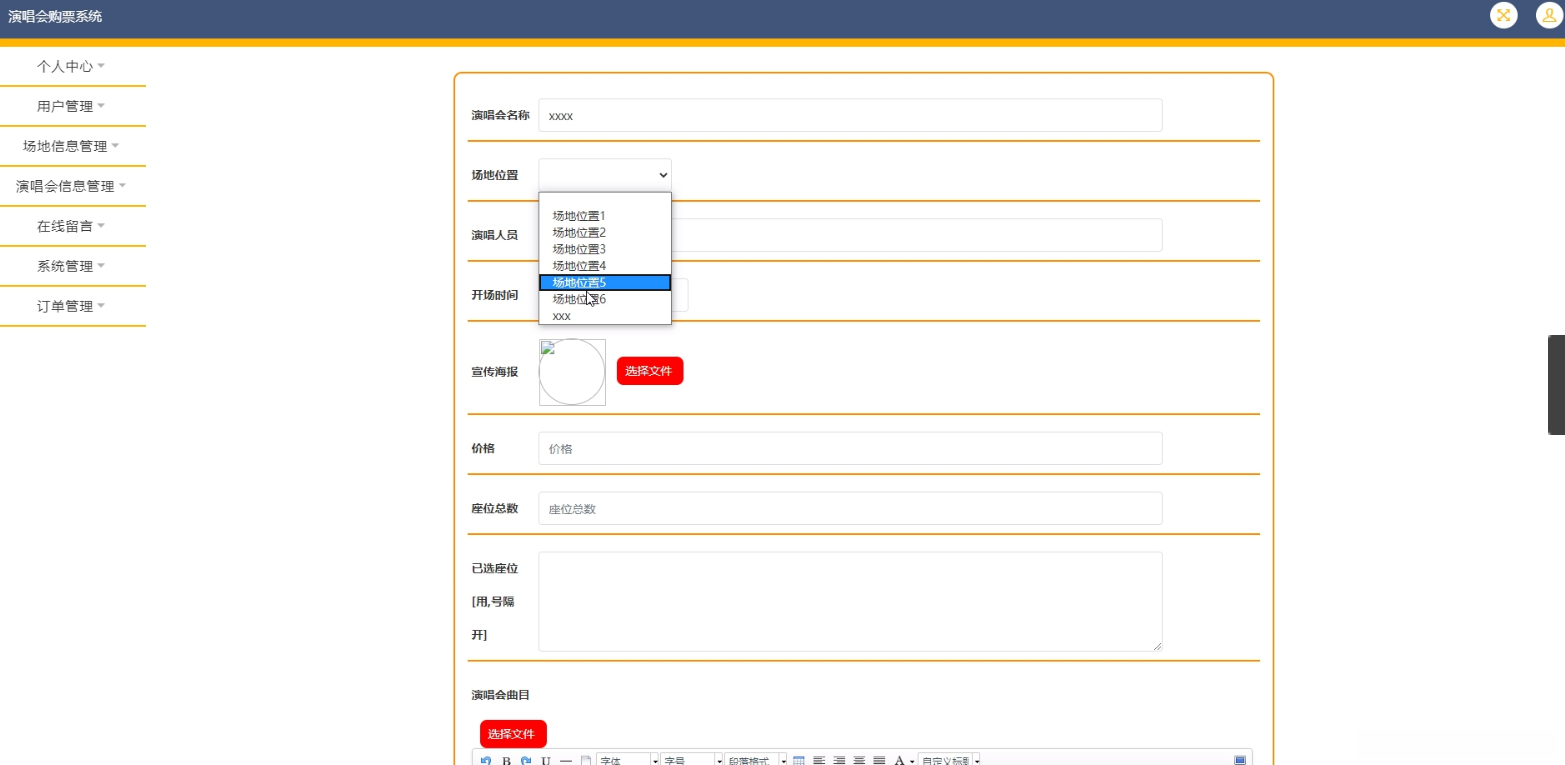Image resolution: width=1565 pixels, height=765 pixels.
Task: Click the 宣传海报 image placeholder
Action: 572,372
